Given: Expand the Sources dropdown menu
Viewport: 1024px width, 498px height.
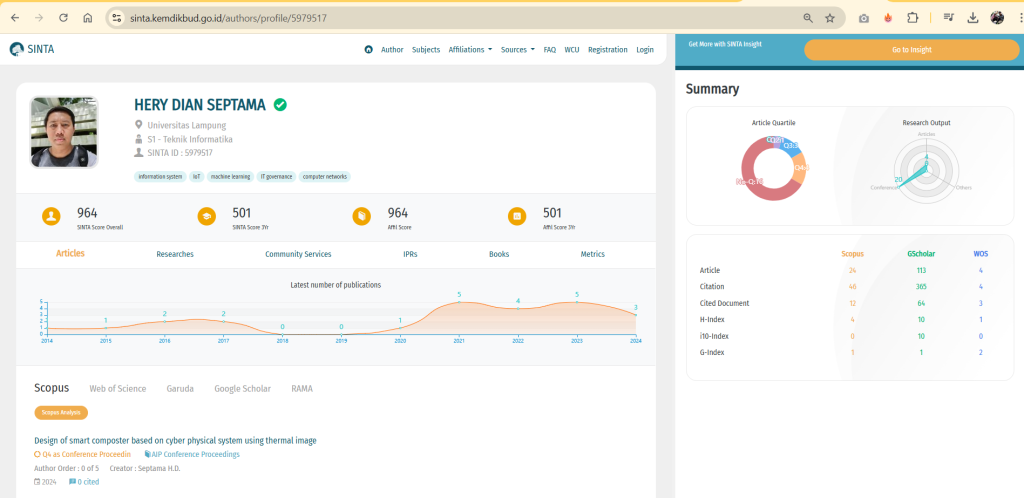Looking at the screenshot, I should pos(517,49).
